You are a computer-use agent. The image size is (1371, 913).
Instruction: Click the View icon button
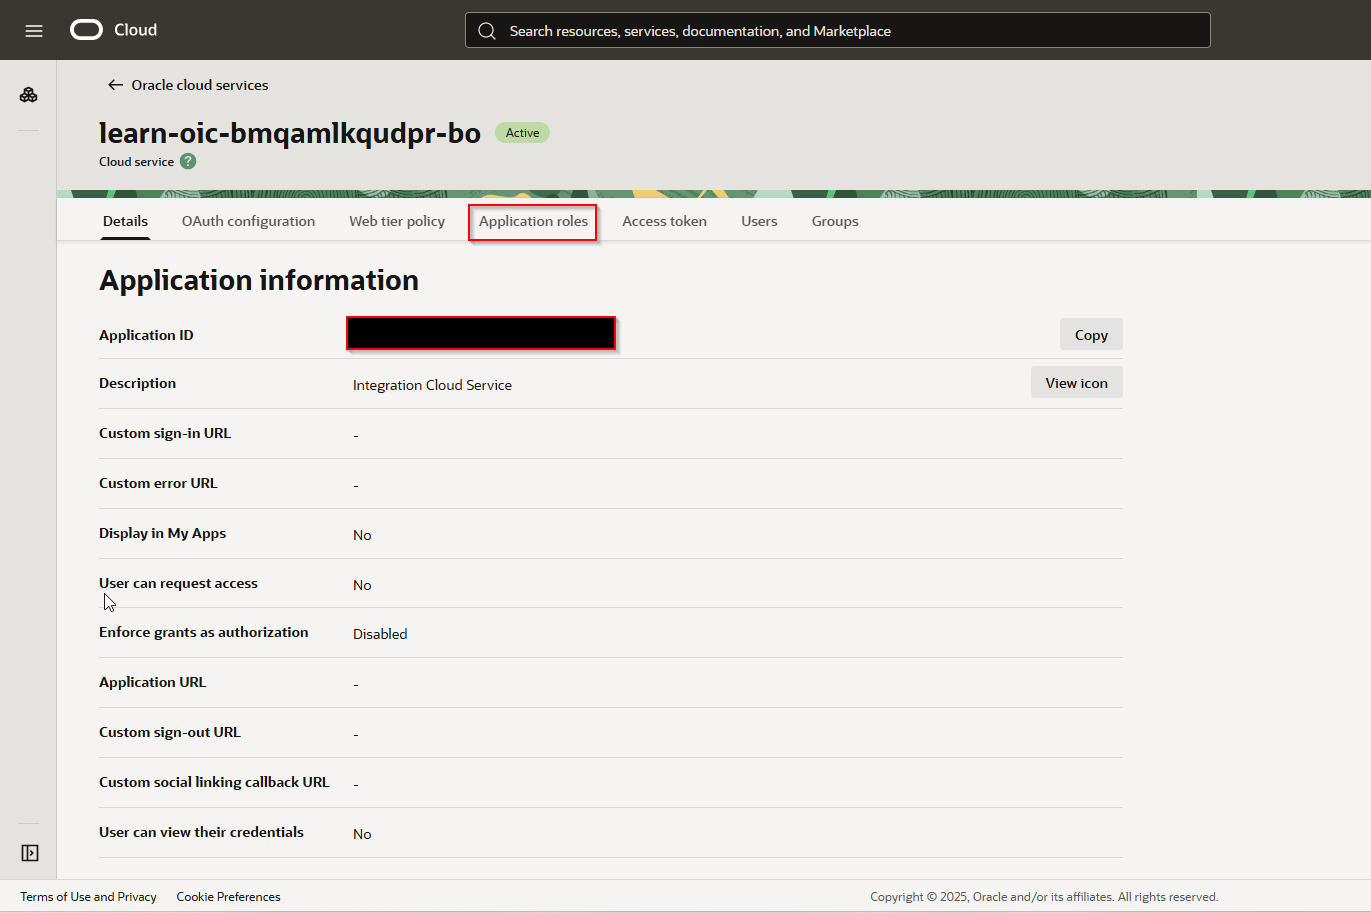1076,382
